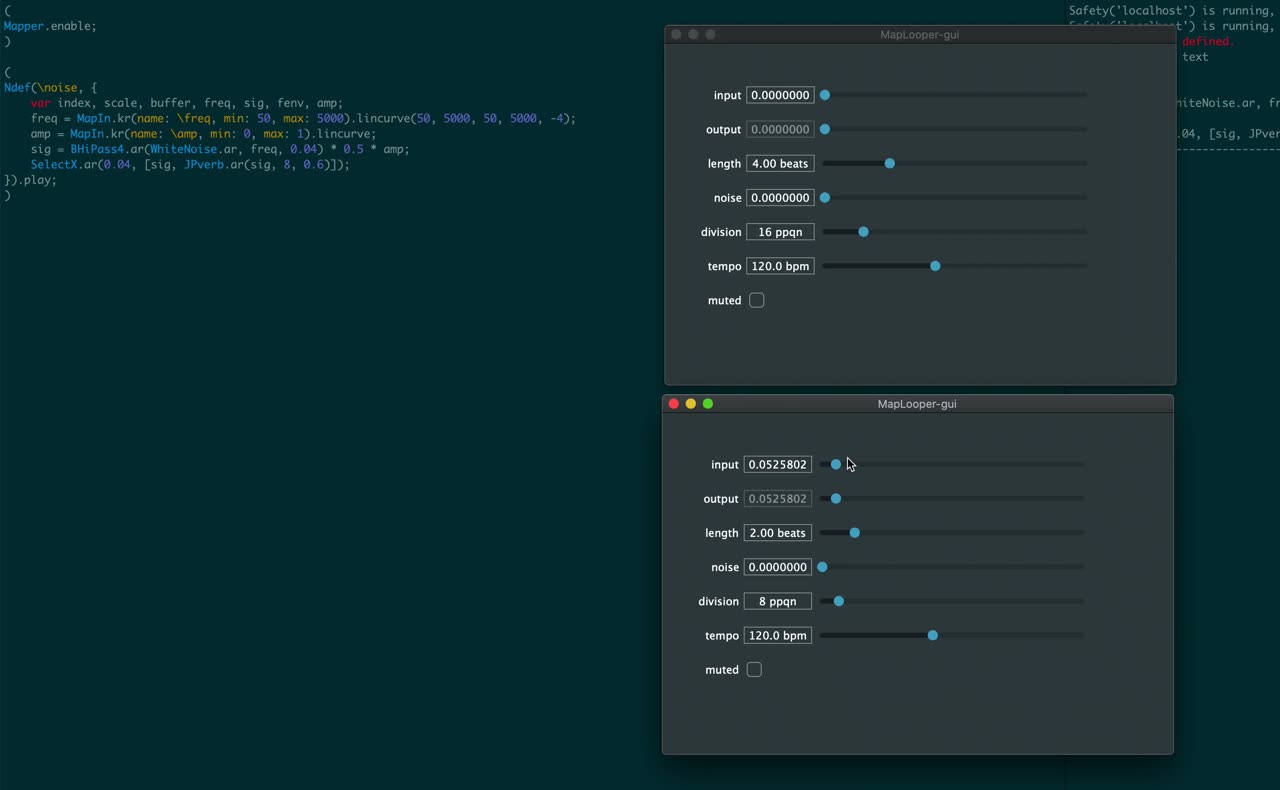
Task: Click the tempo 120.0 bpm field in lower window
Action: (778, 635)
